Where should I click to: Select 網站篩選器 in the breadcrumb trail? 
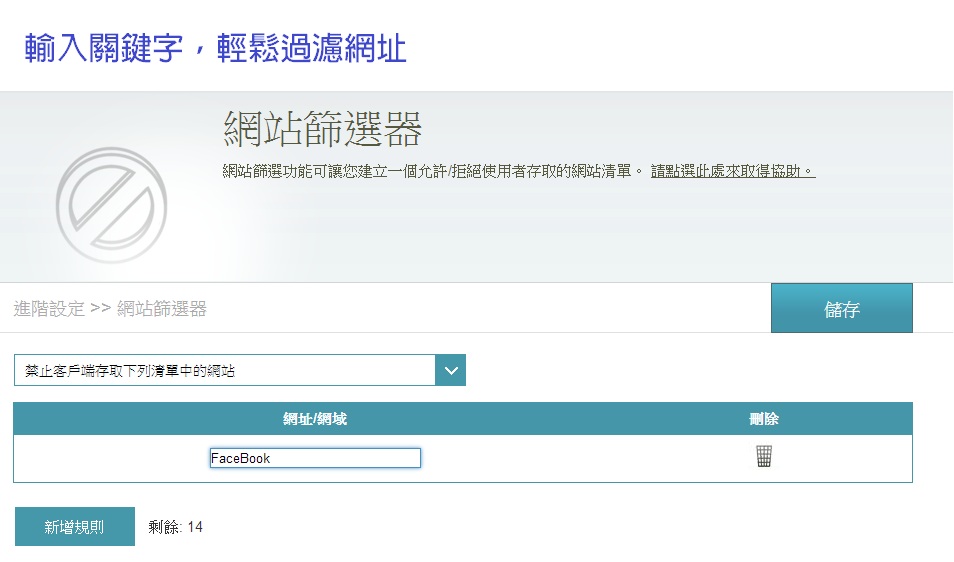coord(162,309)
